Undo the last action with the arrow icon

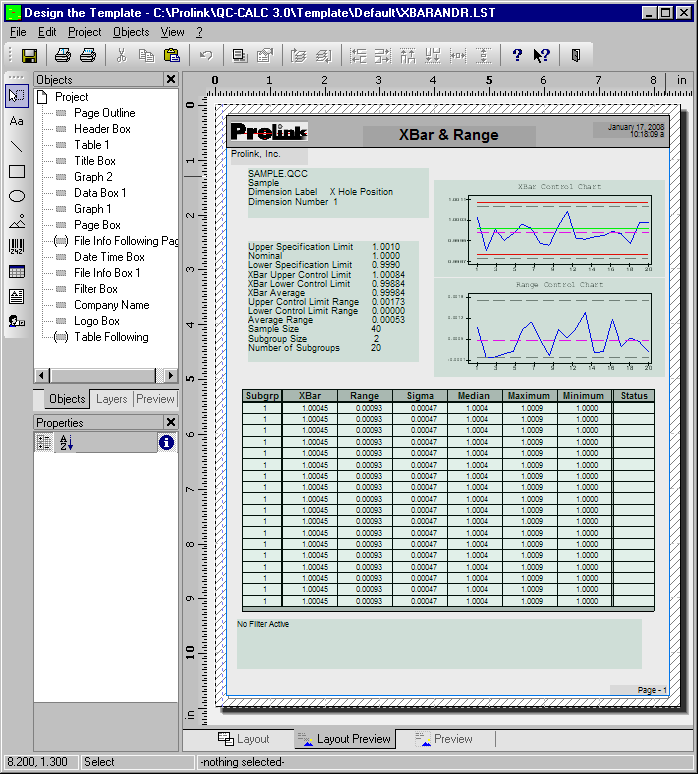point(206,55)
